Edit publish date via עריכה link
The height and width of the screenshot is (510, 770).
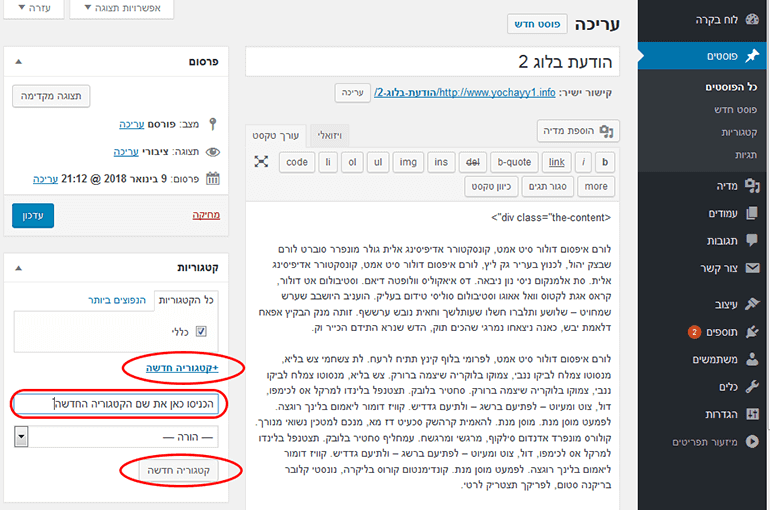[x=46, y=179]
